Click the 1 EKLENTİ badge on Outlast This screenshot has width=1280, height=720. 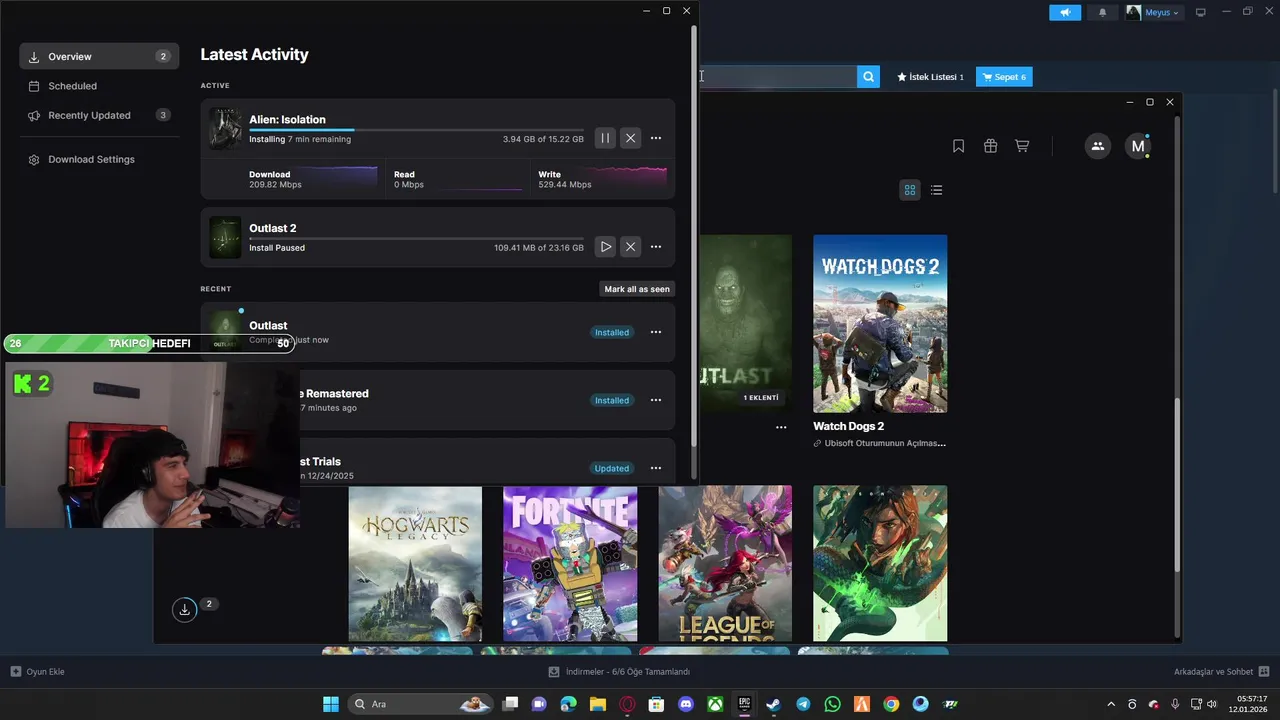point(761,398)
